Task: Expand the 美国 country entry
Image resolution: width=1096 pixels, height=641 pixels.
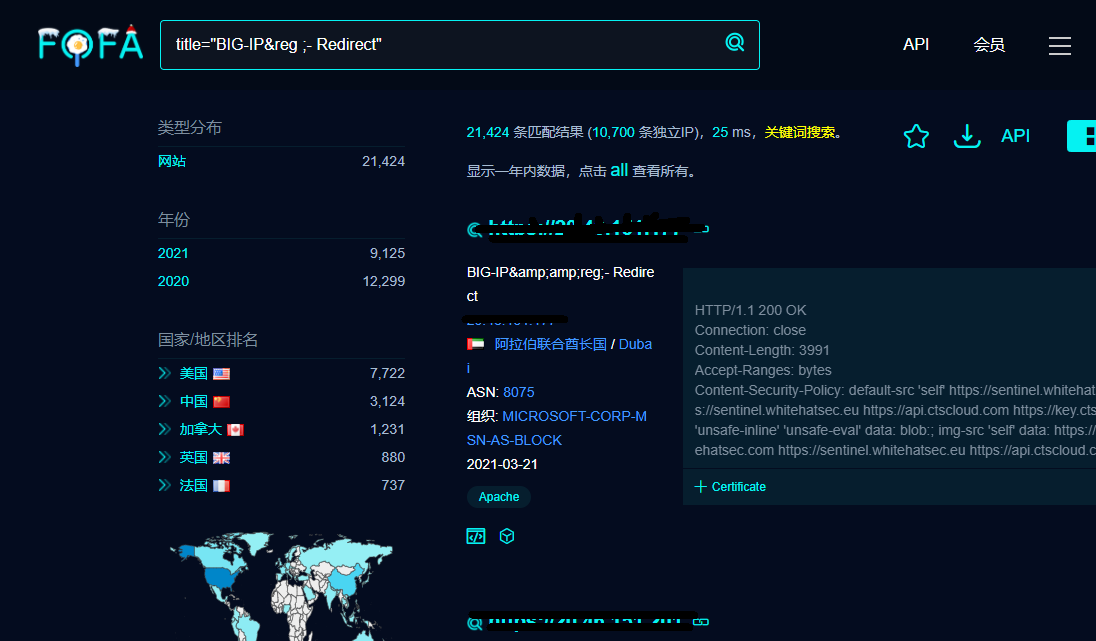Action: [x=164, y=373]
